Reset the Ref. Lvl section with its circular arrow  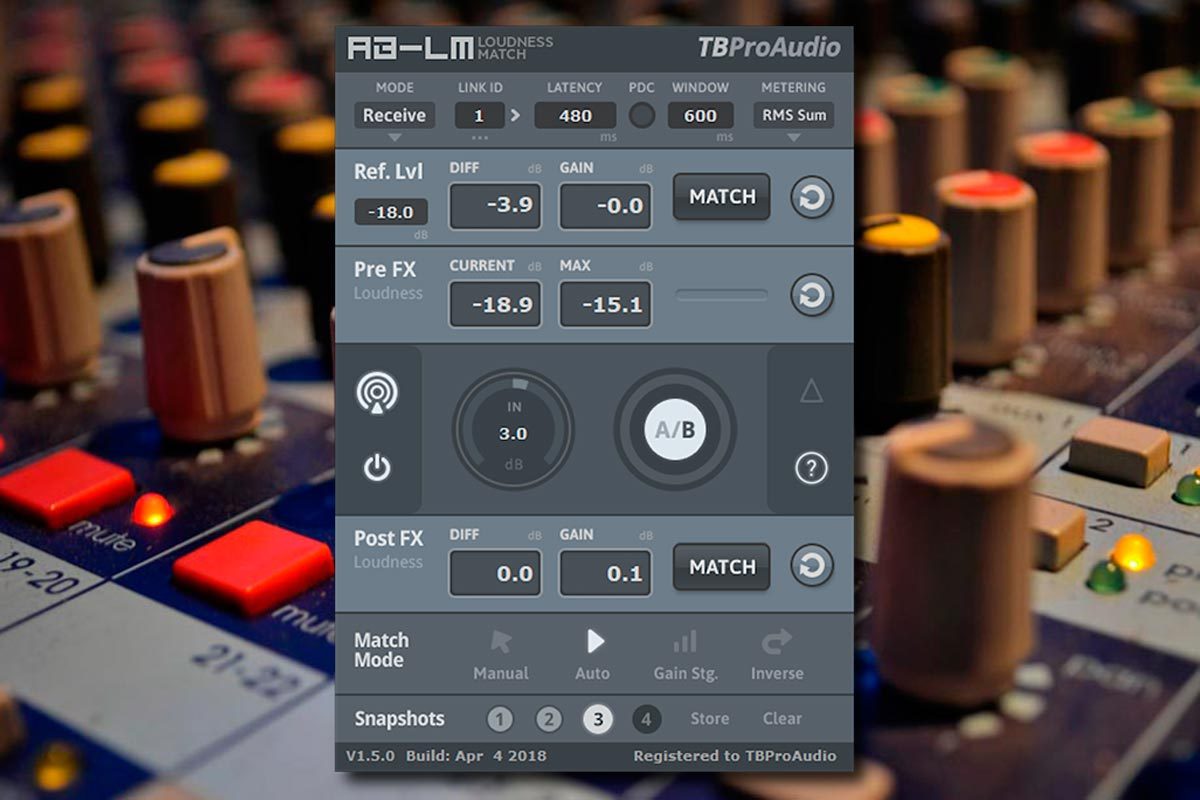point(812,197)
